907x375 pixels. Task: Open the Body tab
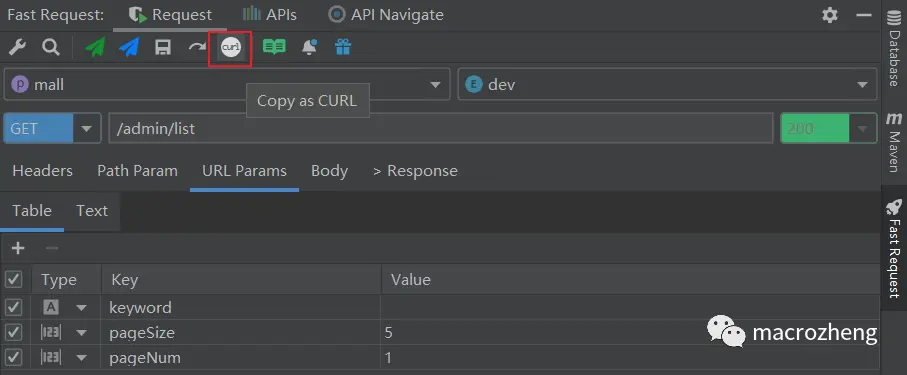[x=329, y=171]
